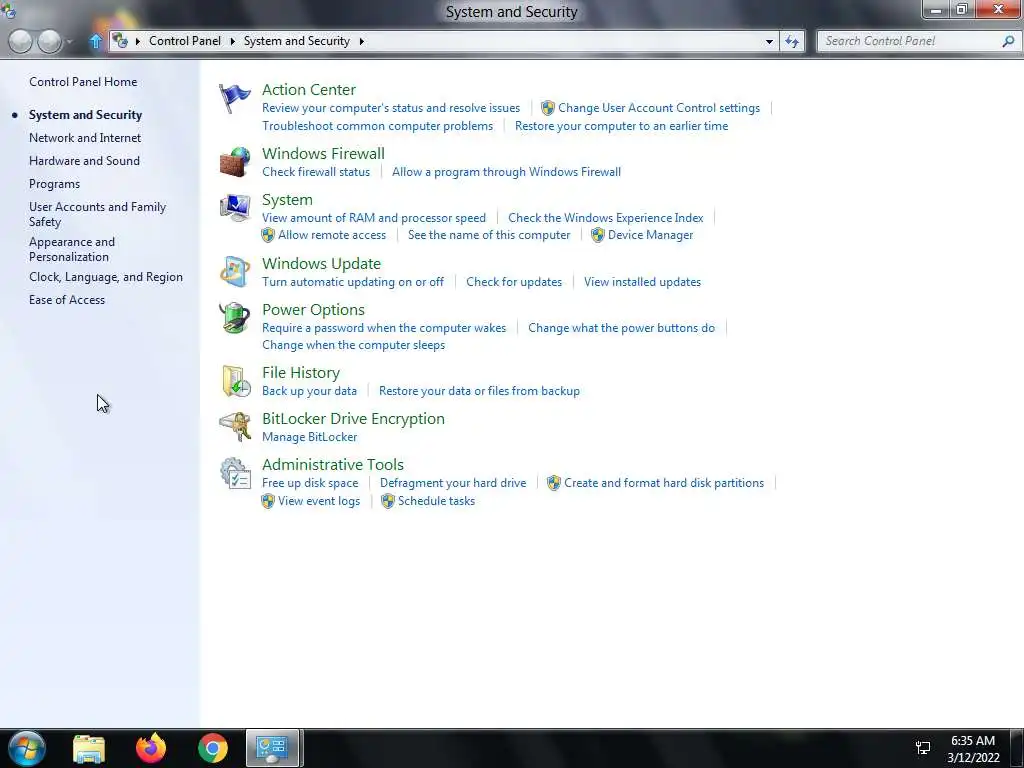Select Hardware and Sound category
This screenshot has height=768, width=1024.
84,161
